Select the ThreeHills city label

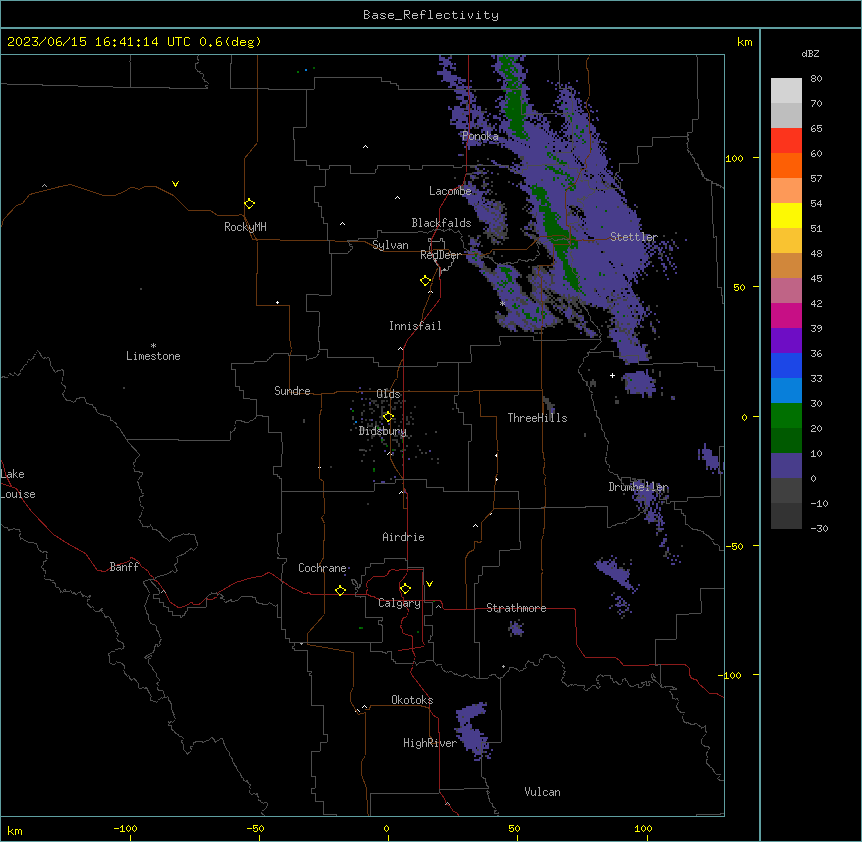pyautogui.click(x=537, y=418)
